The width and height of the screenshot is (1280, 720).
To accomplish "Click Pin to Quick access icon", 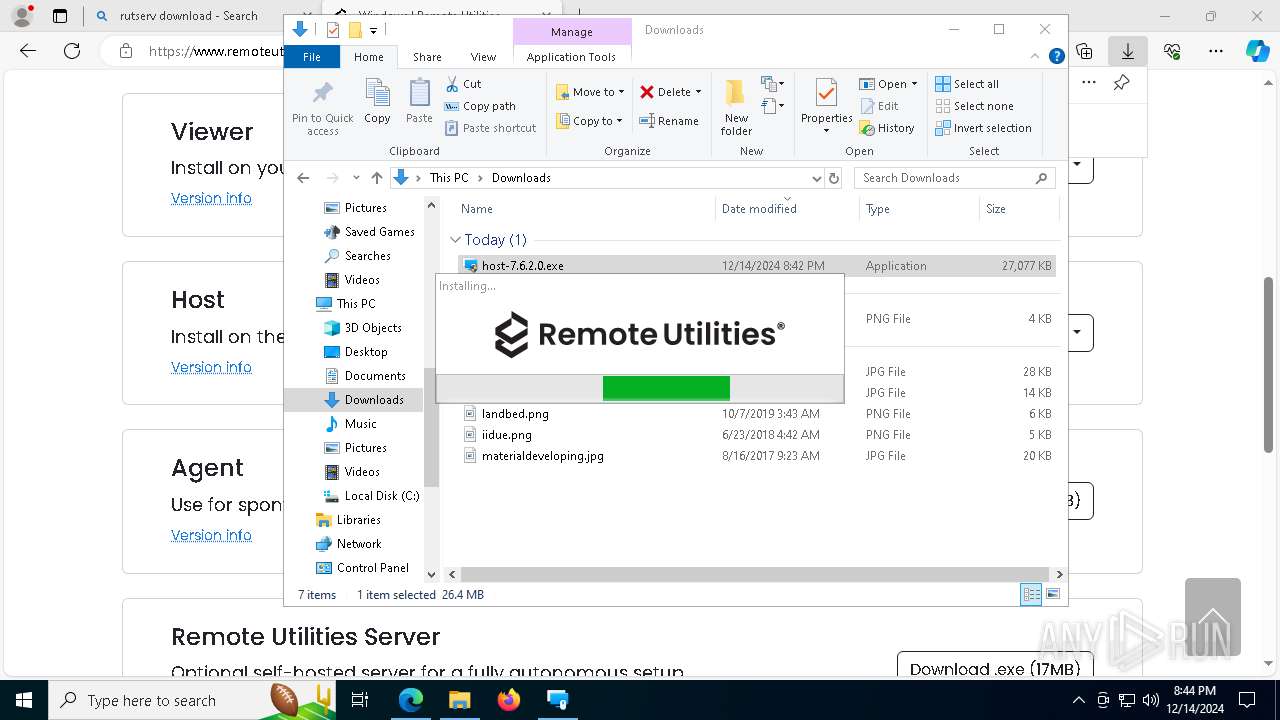I will 322,108.
